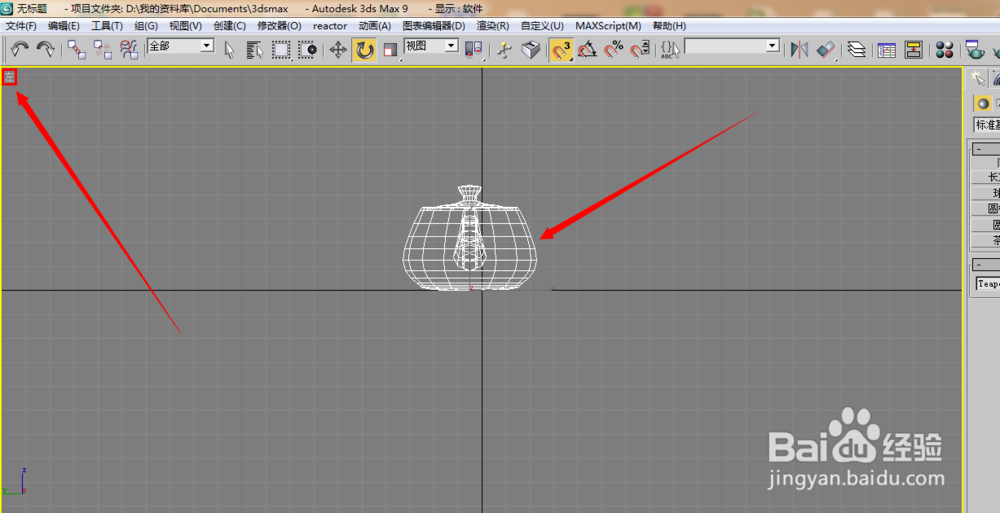Click the Unlink Selection icon
Screen dimensions: 1000x513
[103, 49]
